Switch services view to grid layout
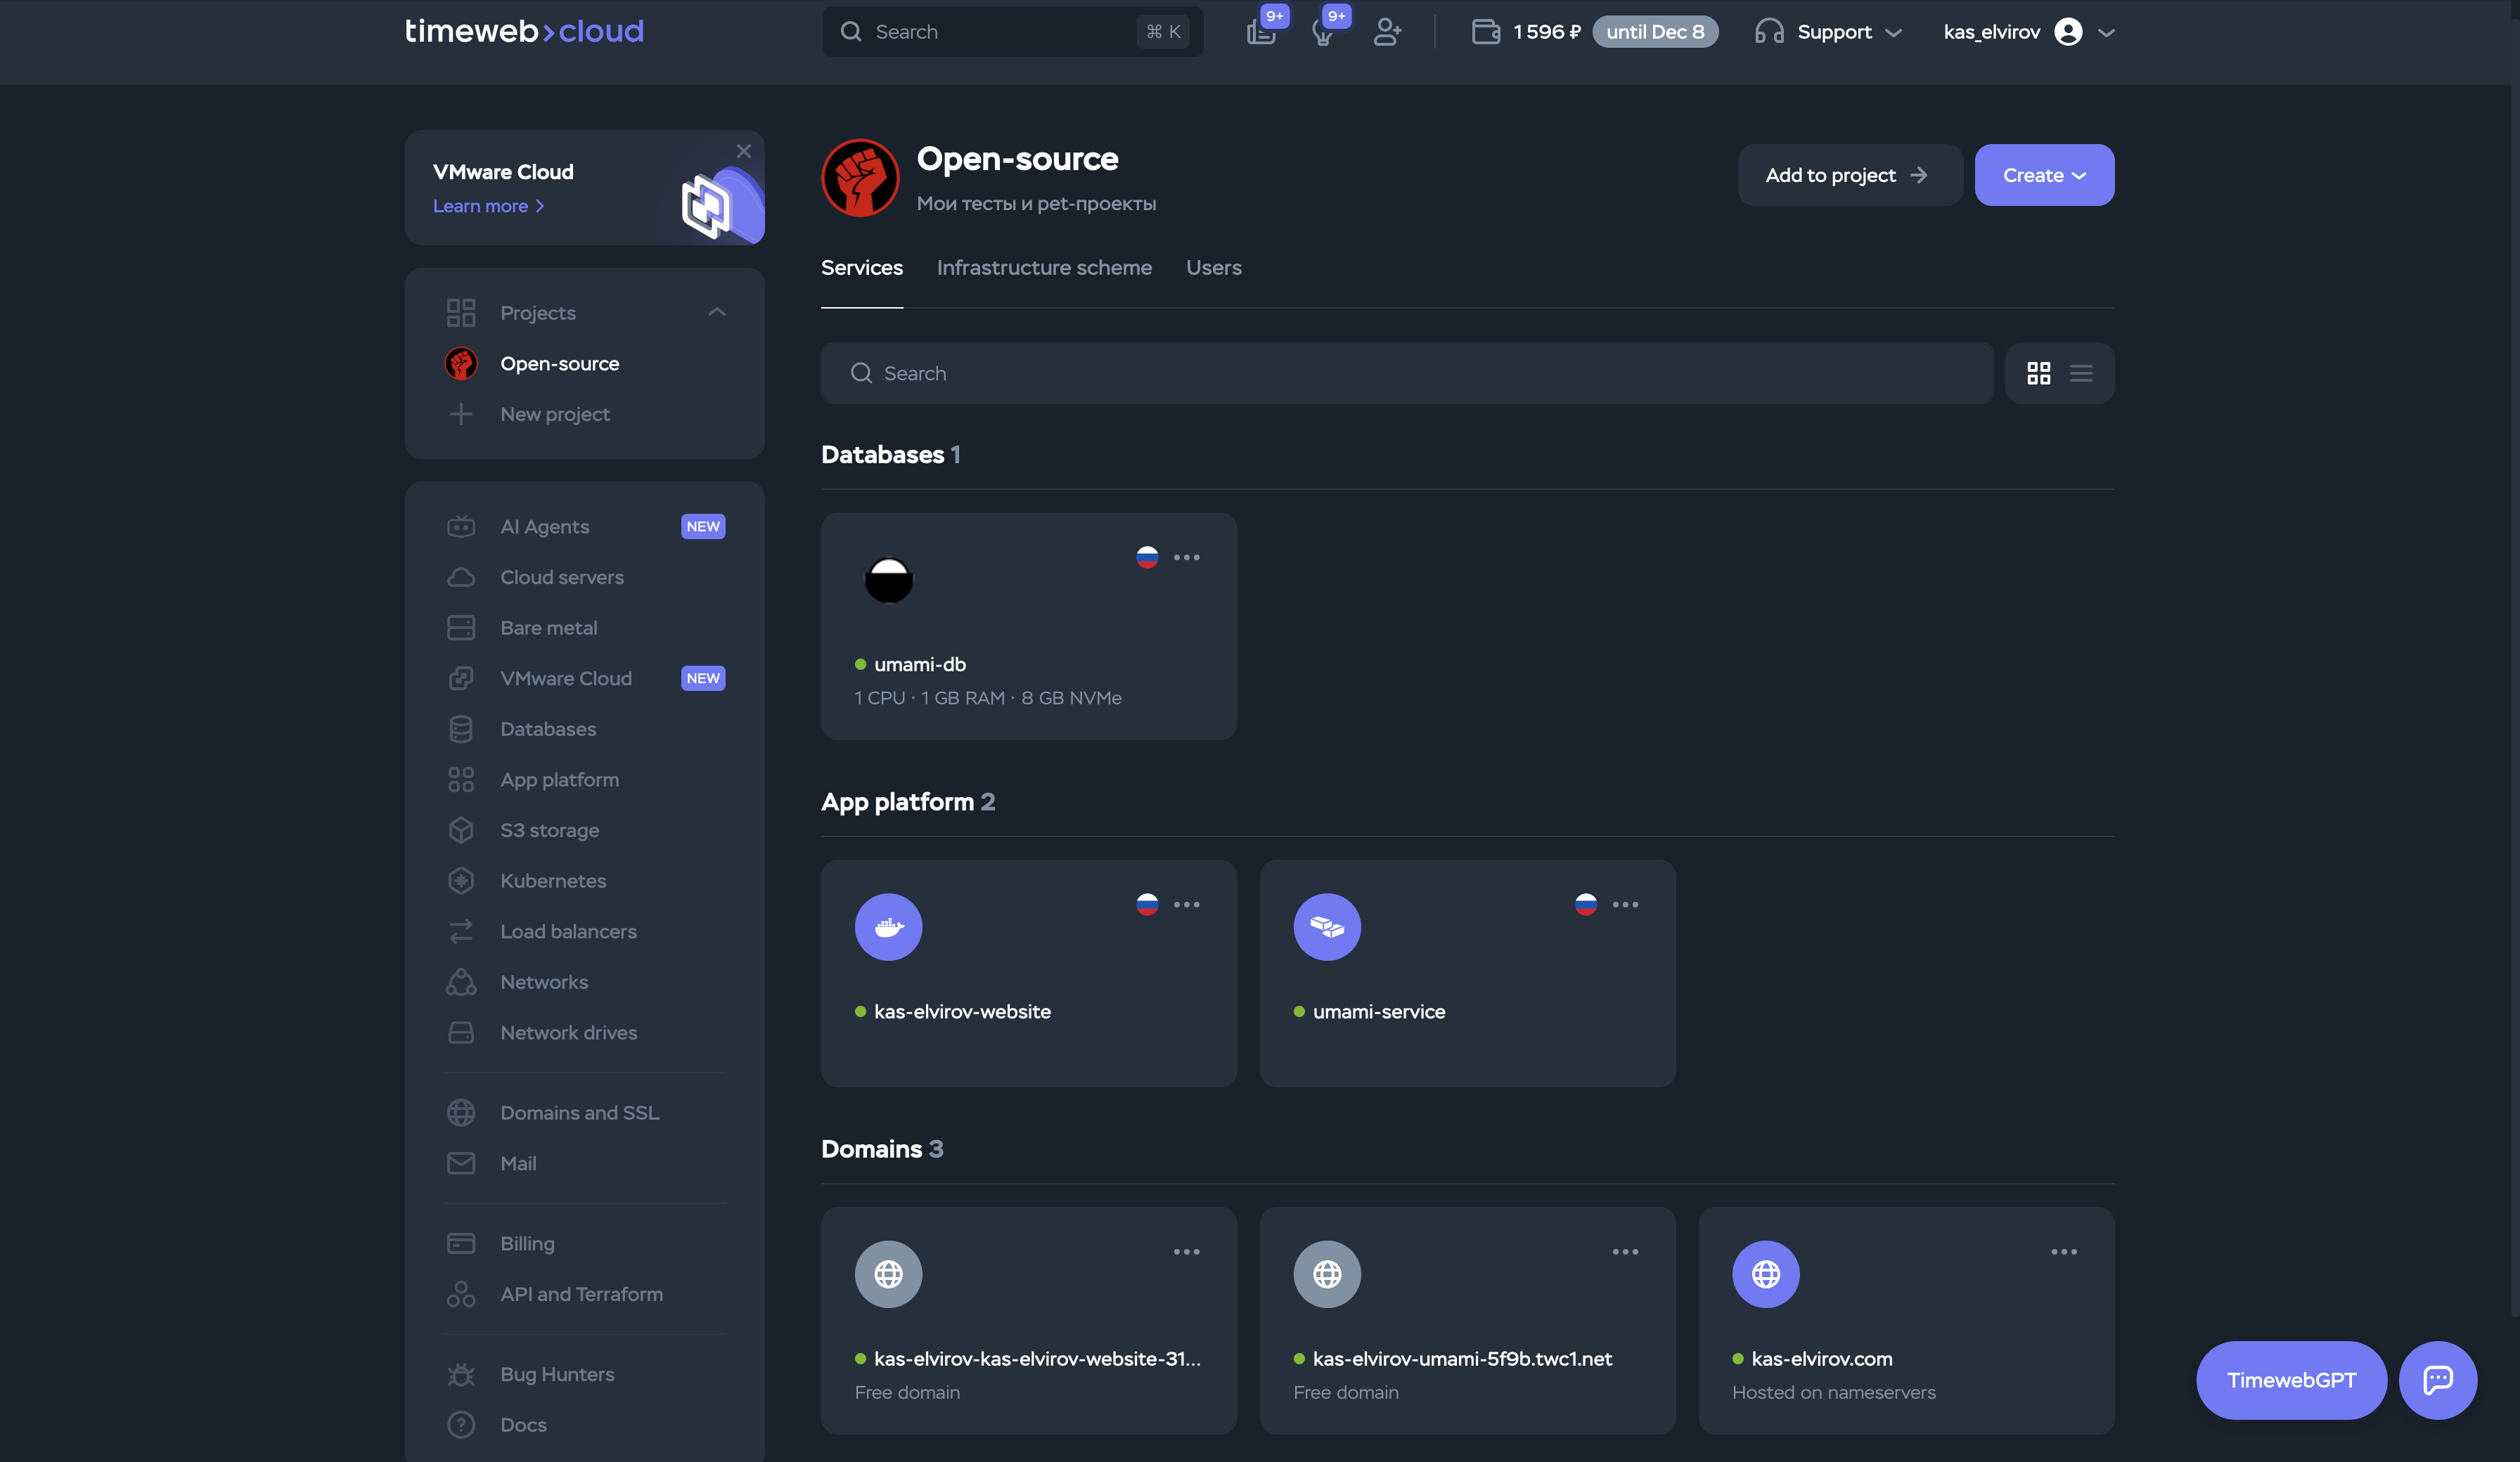Screen dimensions: 2520x1462 [2039, 373]
